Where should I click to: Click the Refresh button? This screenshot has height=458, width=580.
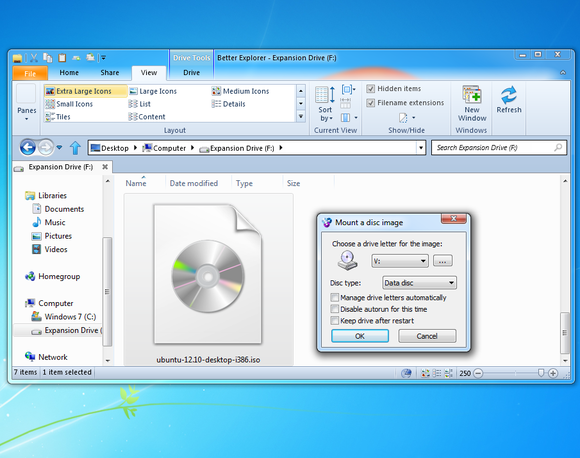point(509,100)
